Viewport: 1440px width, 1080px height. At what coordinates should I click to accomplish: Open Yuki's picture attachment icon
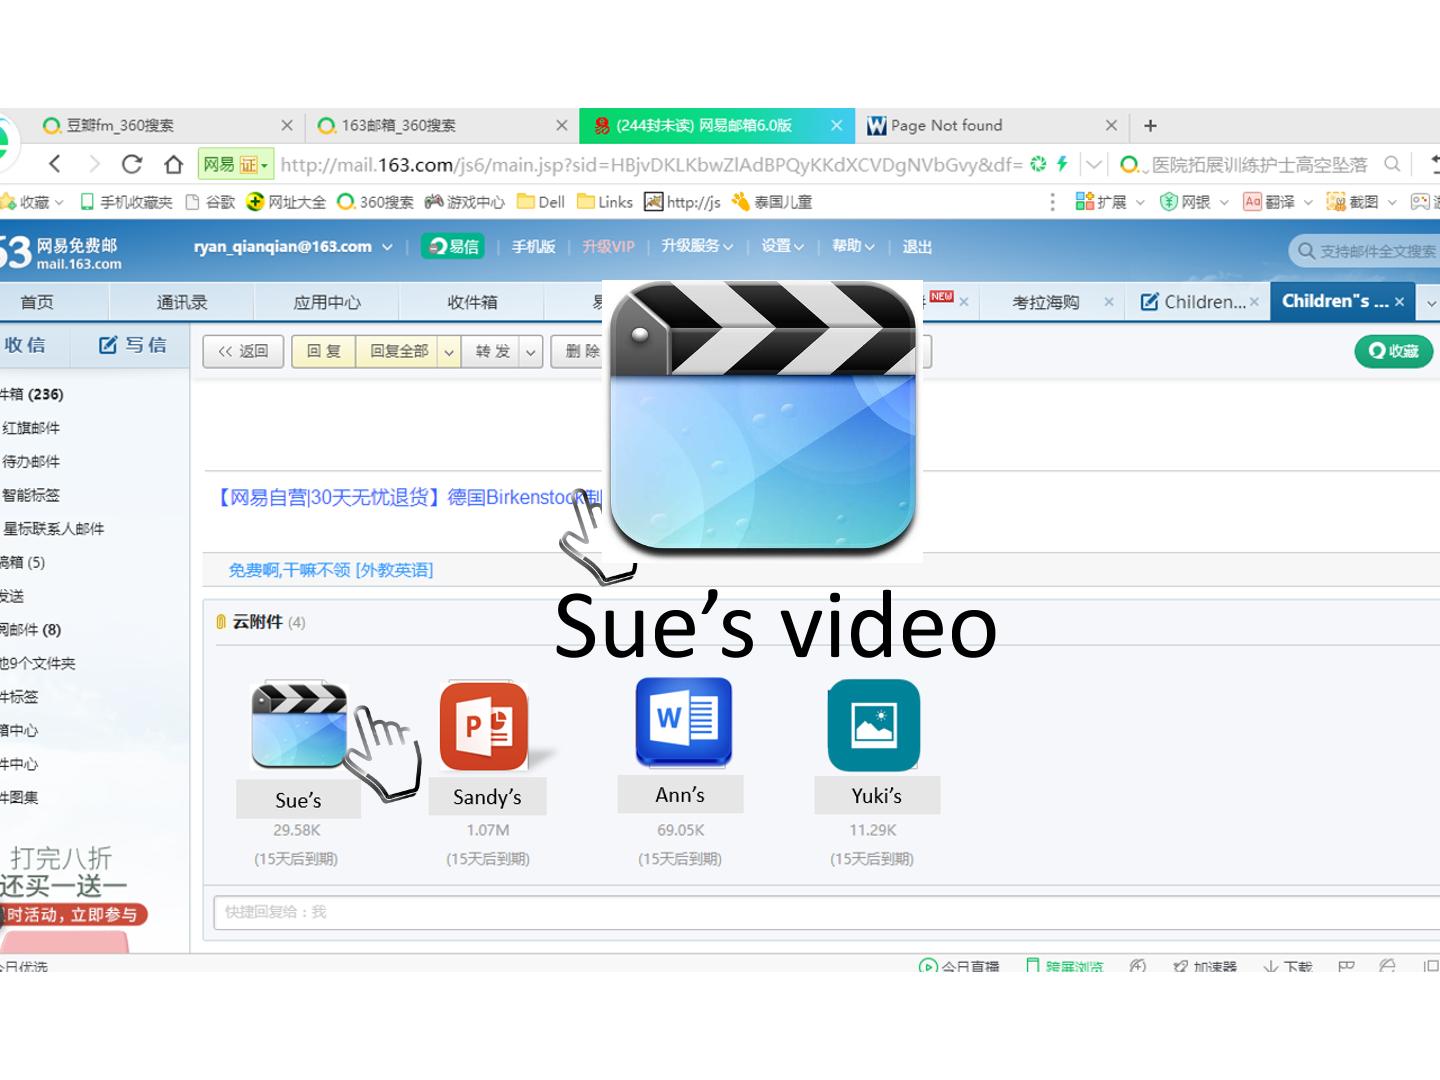click(874, 725)
